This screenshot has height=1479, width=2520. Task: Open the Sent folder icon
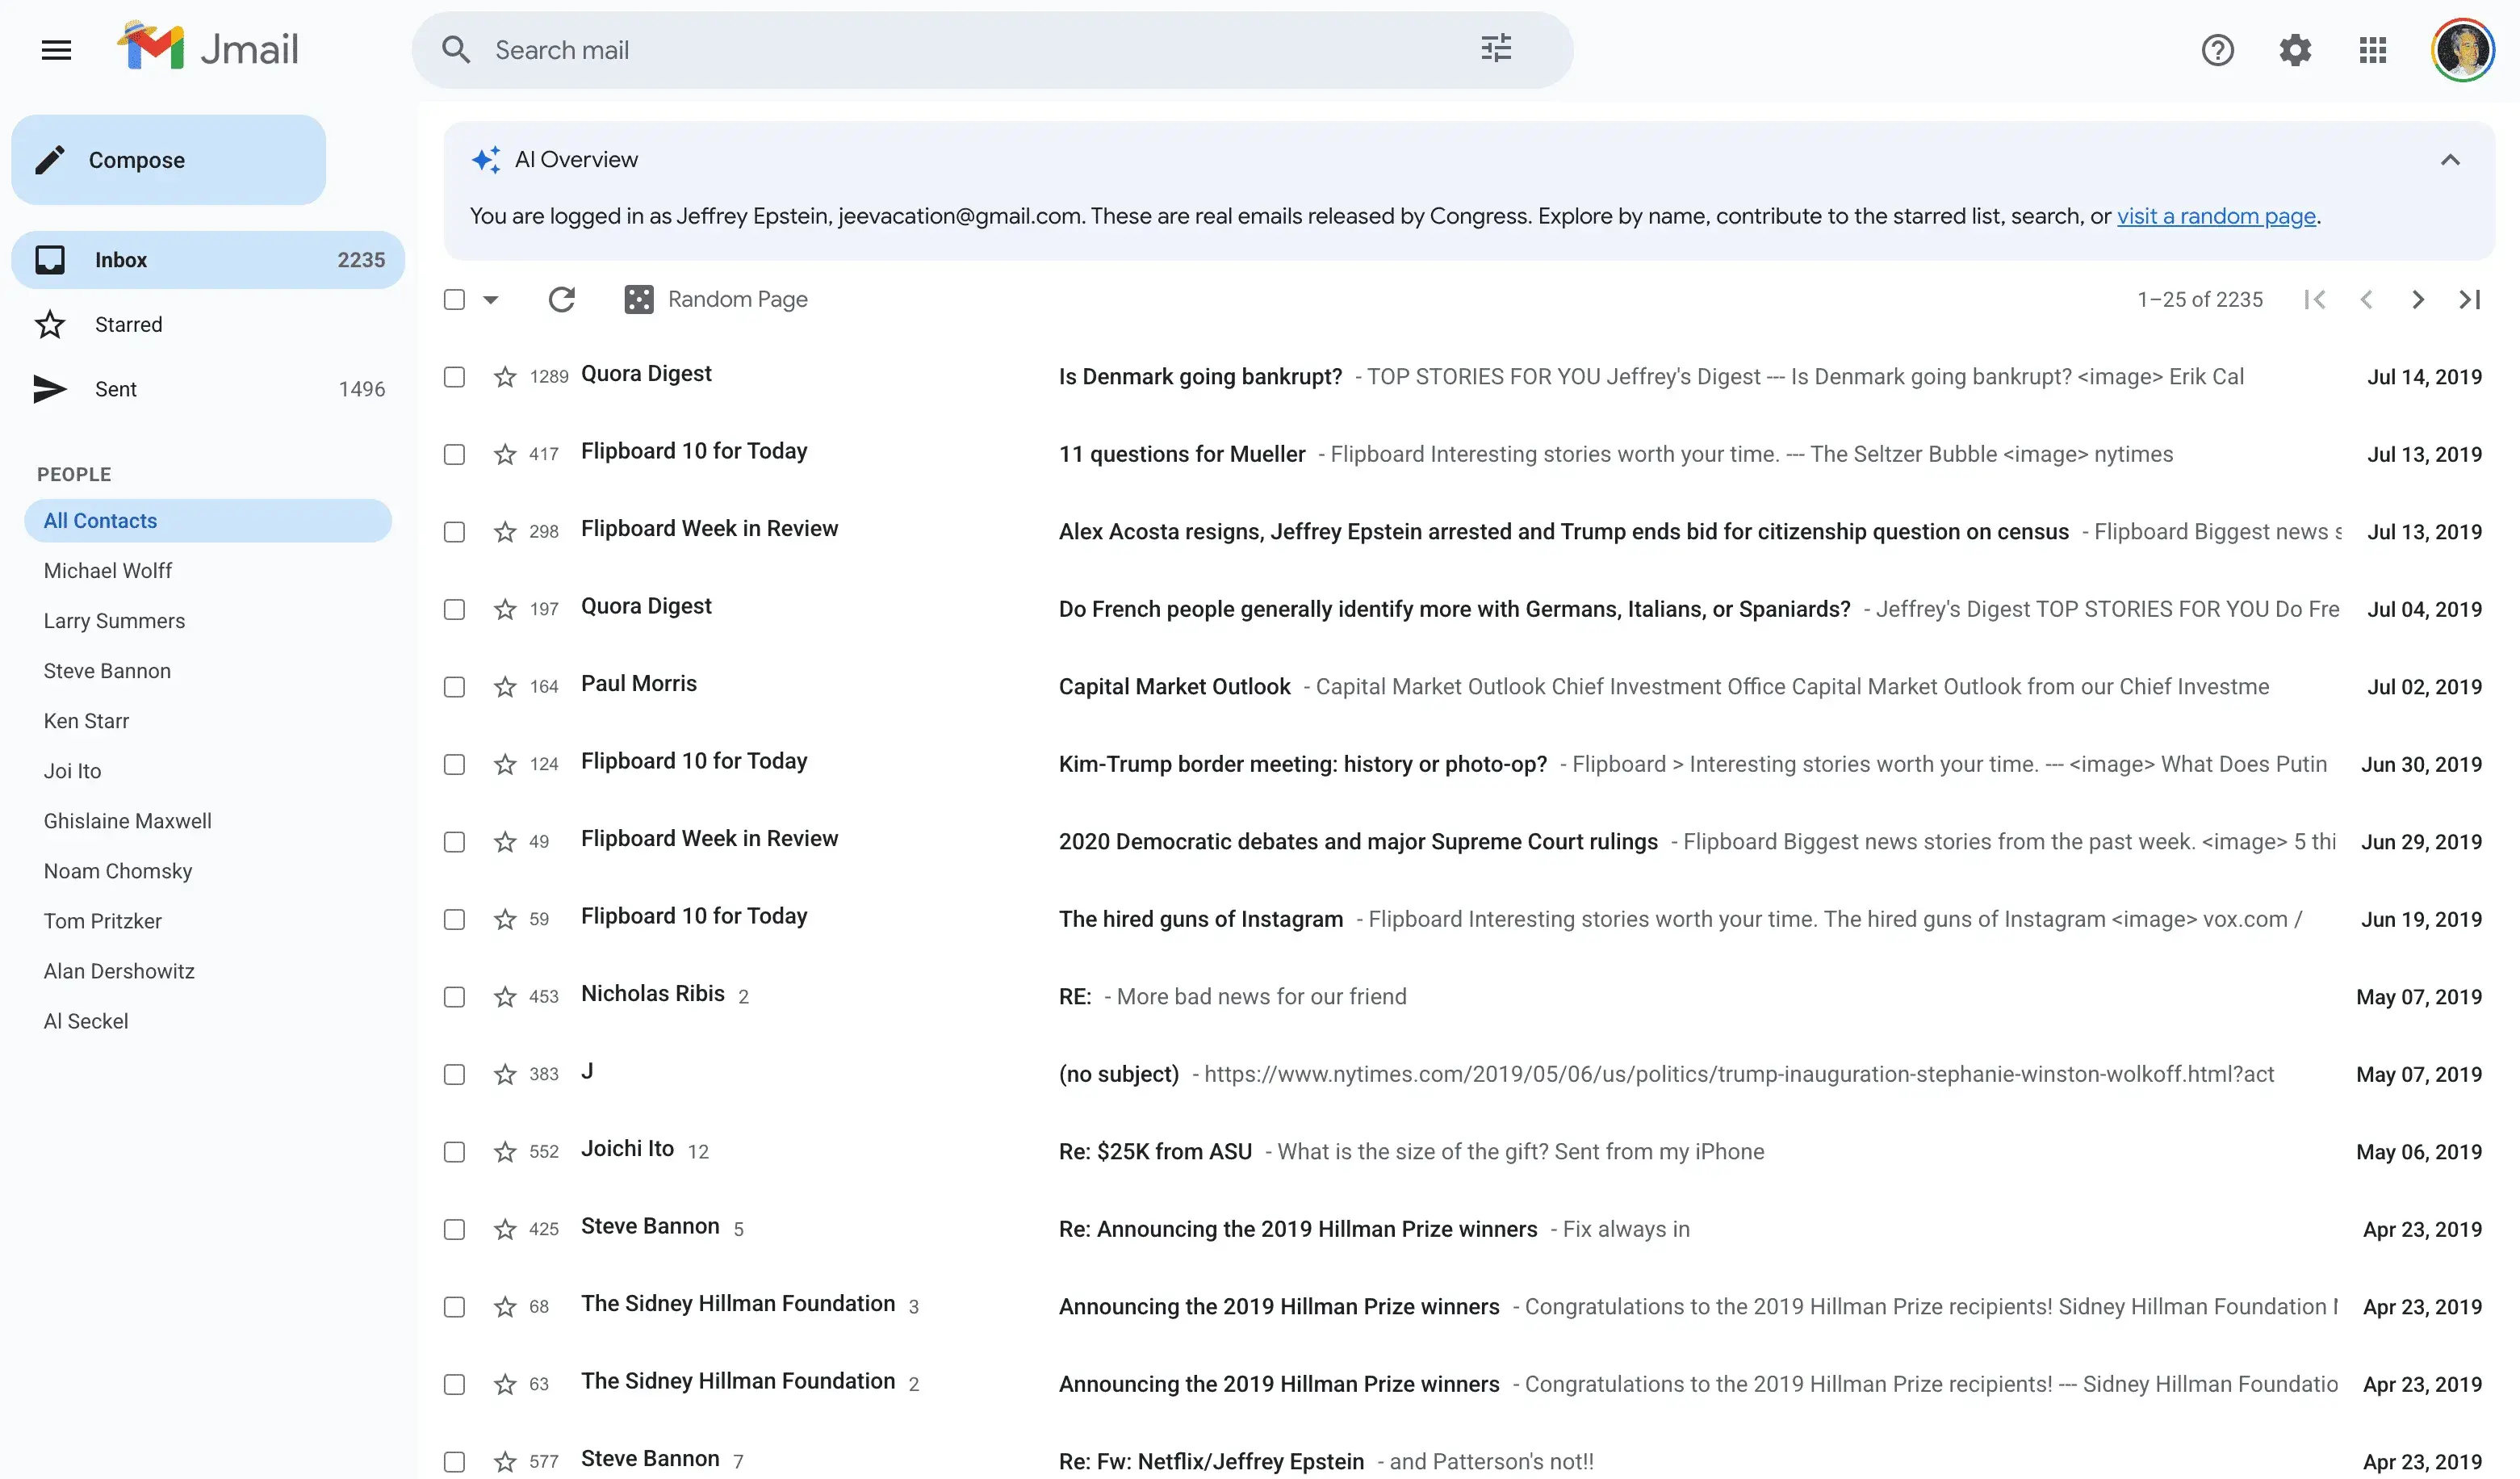click(50, 389)
